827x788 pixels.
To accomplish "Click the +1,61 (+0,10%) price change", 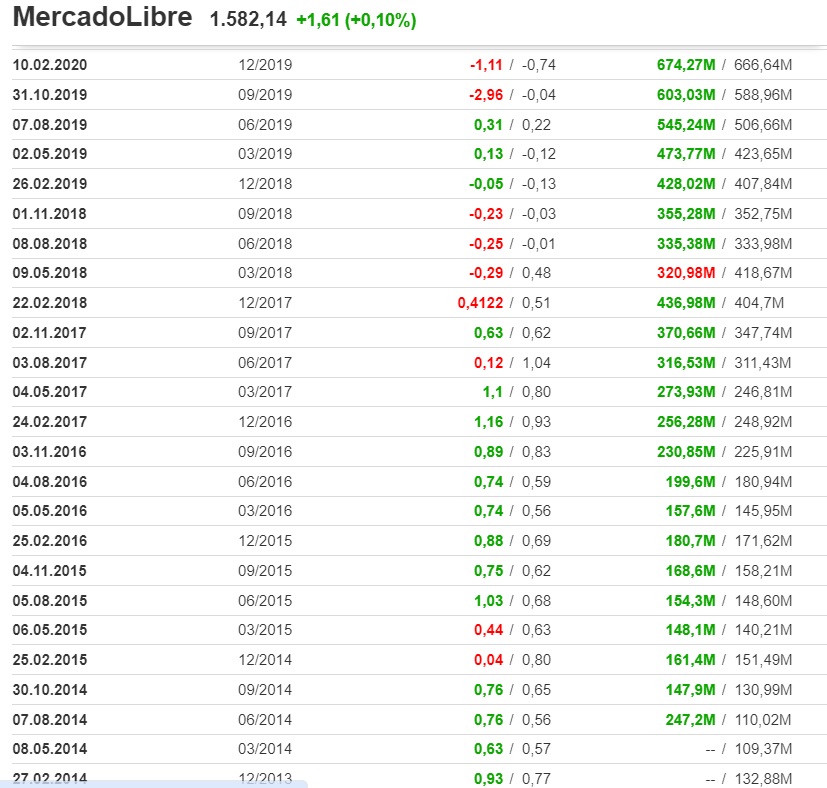I will click(356, 20).
